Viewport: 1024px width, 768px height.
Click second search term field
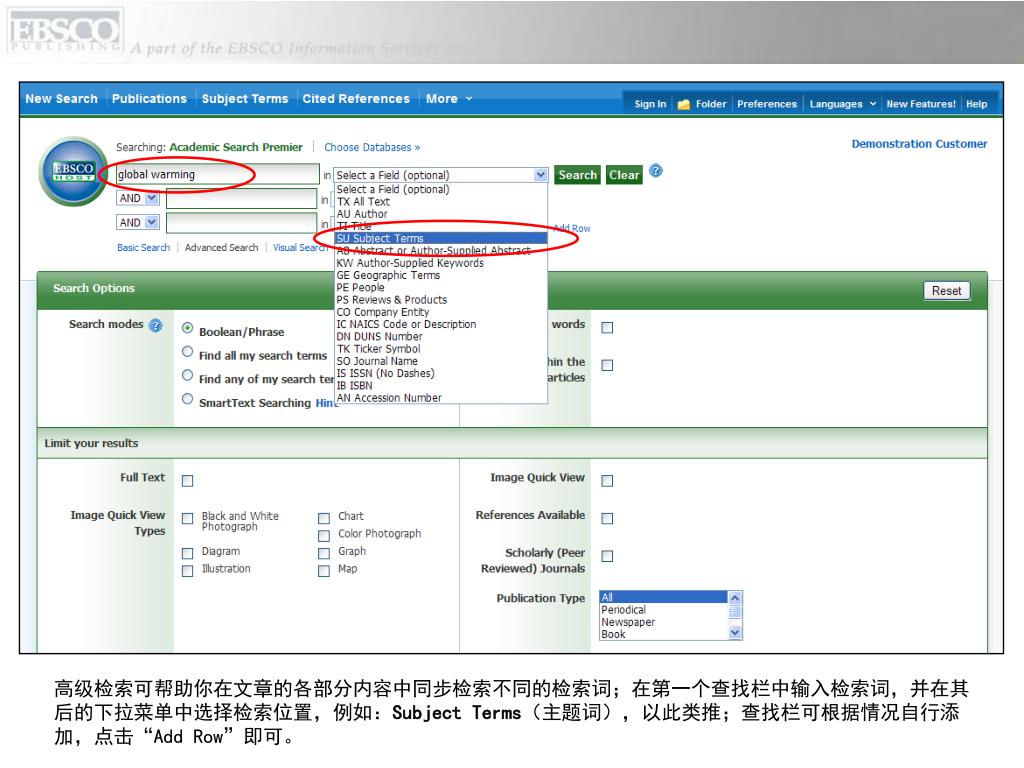coord(242,199)
